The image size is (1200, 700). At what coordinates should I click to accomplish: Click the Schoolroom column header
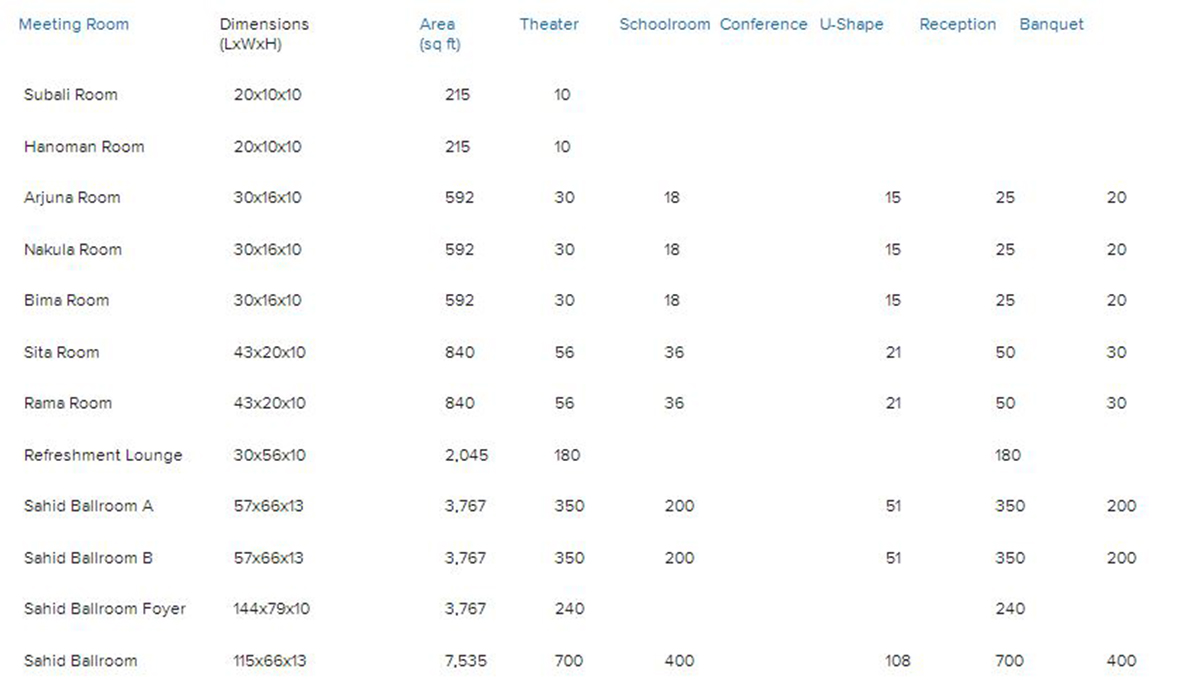coord(665,24)
